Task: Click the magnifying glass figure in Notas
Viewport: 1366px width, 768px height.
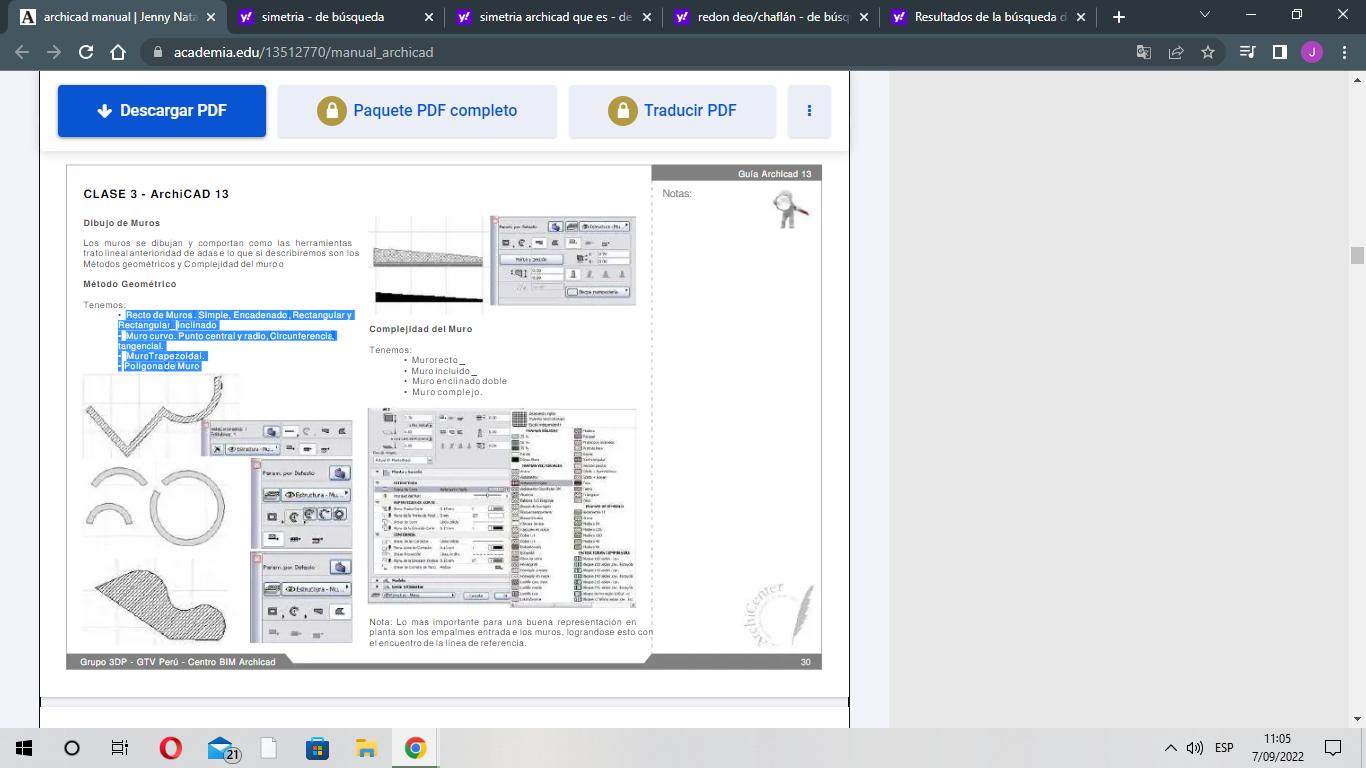Action: [791, 208]
